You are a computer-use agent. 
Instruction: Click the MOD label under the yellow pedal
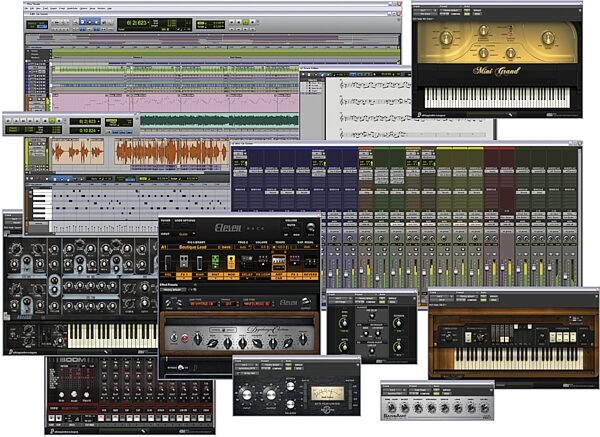click(231, 275)
